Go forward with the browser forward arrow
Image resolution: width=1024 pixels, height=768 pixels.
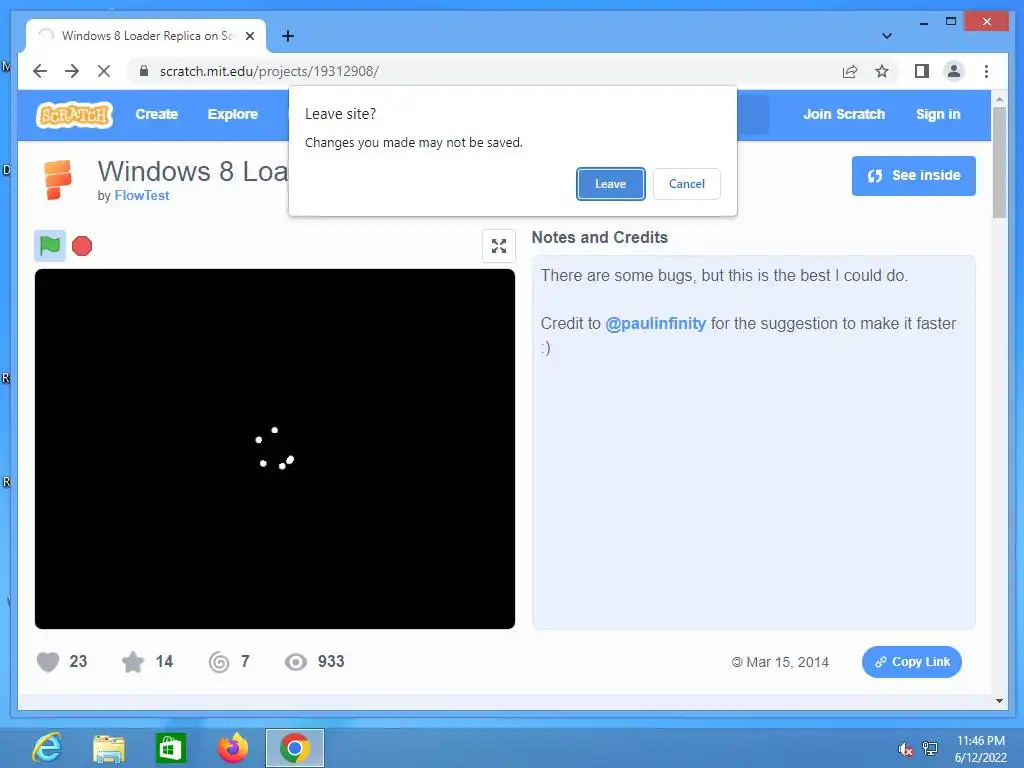(72, 71)
